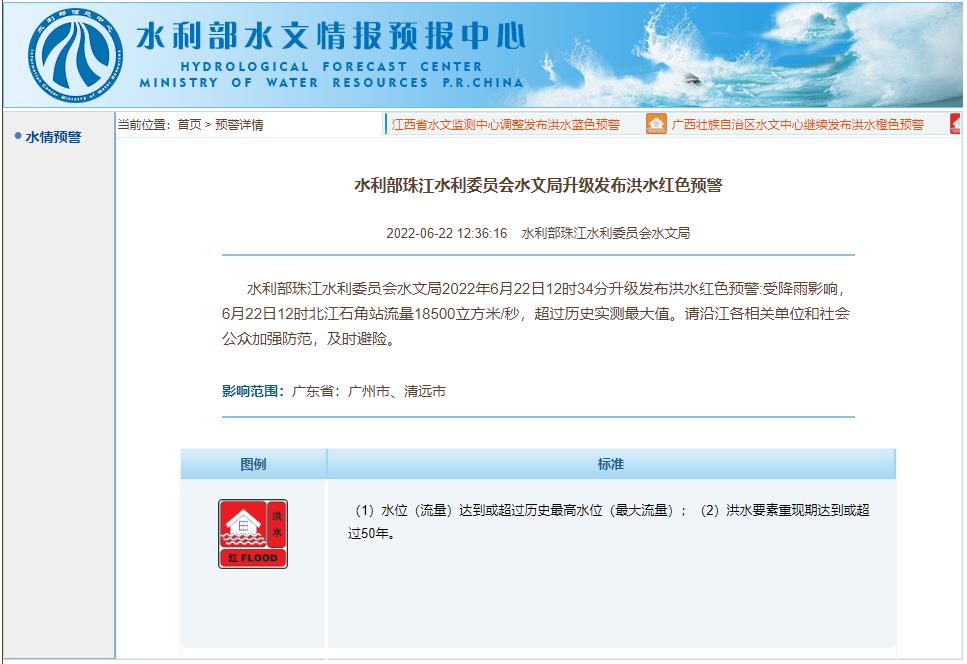The image size is (967, 664).
Task: Open the 广西壮族自治区 orange warning ticker link
Action: (x=797, y=125)
